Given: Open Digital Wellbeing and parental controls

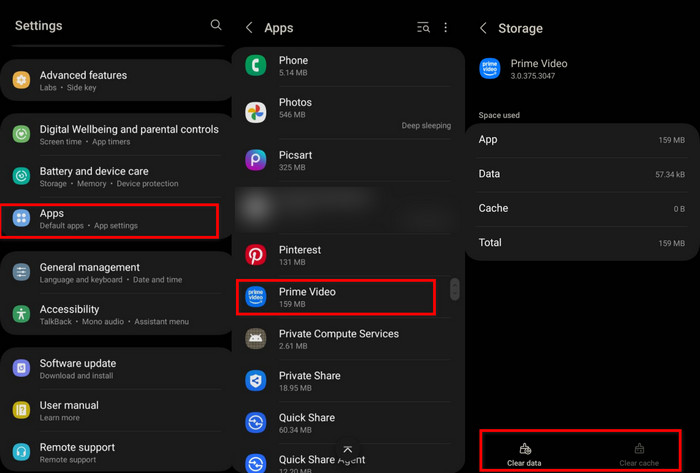Looking at the screenshot, I should point(116,135).
